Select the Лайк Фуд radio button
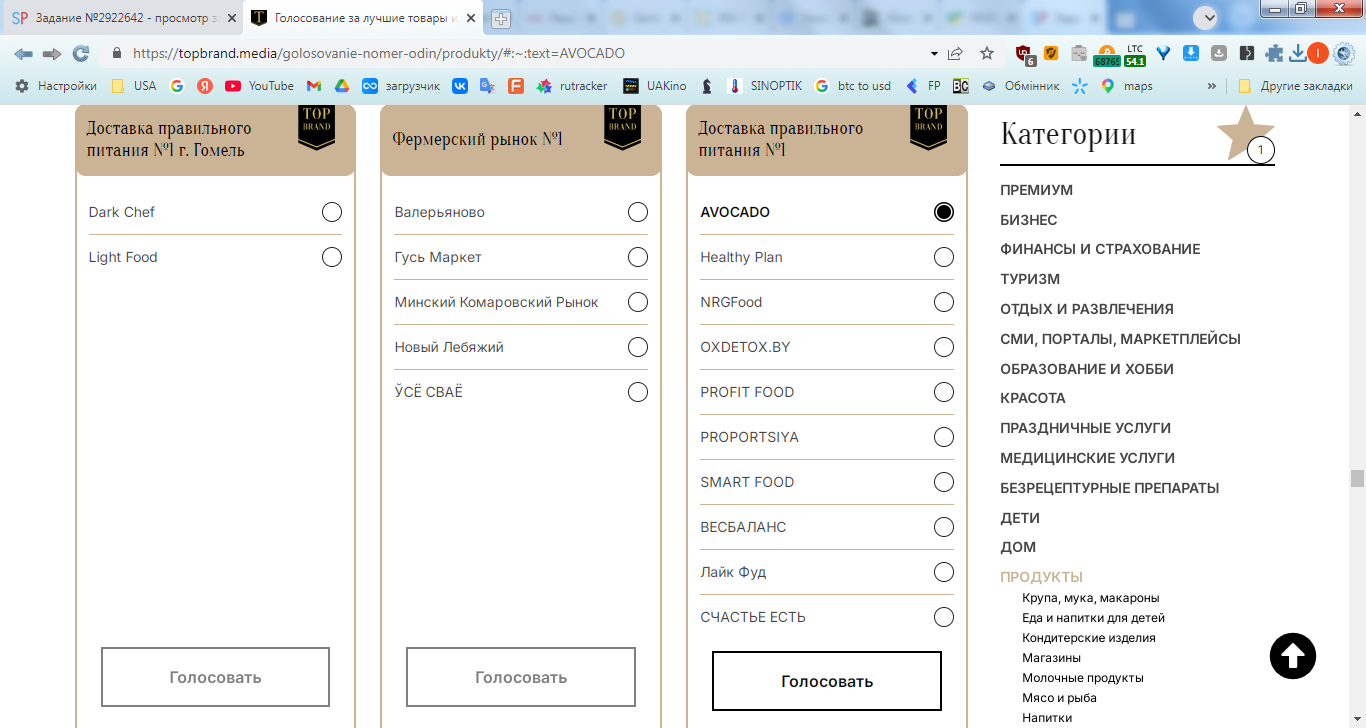The width and height of the screenshot is (1366, 728). (944, 572)
